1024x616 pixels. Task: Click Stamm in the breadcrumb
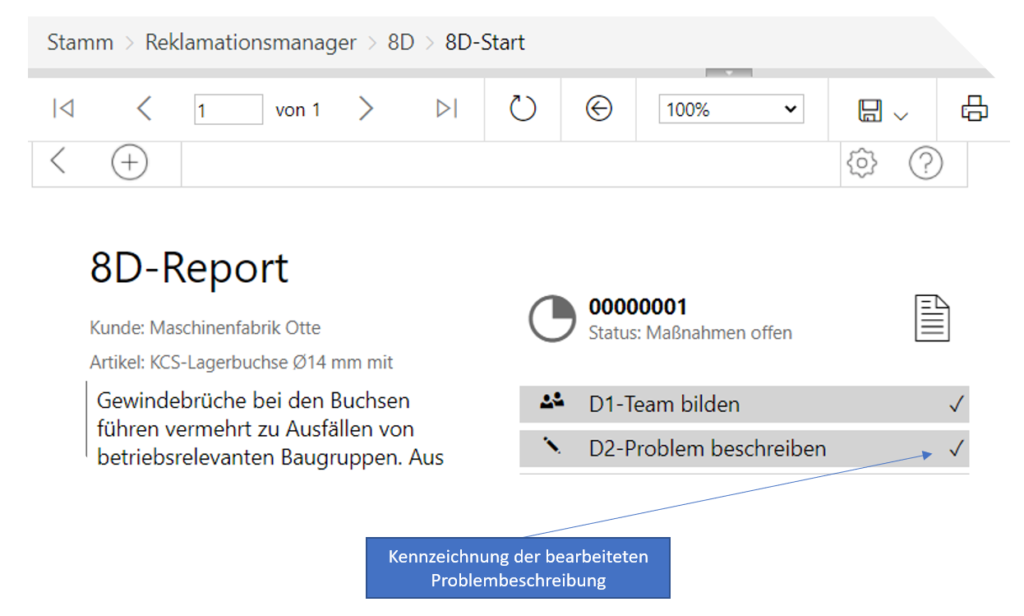(80, 42)
